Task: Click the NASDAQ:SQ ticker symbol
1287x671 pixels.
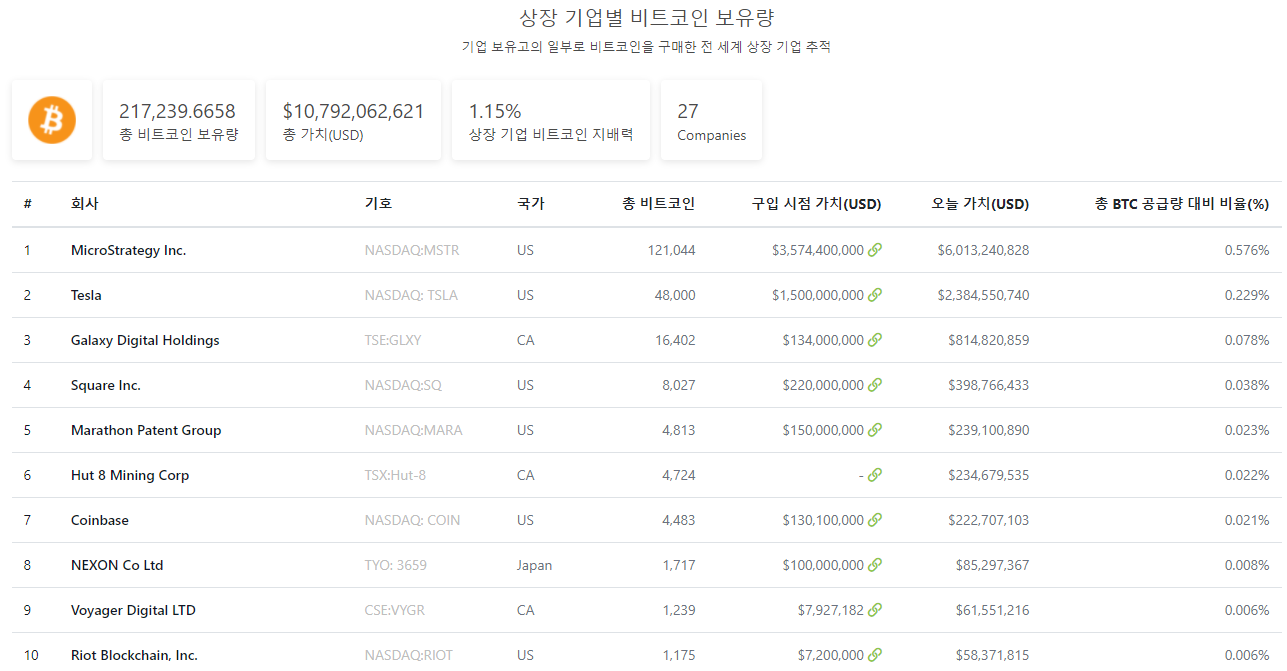Action: tap(403, 385)
